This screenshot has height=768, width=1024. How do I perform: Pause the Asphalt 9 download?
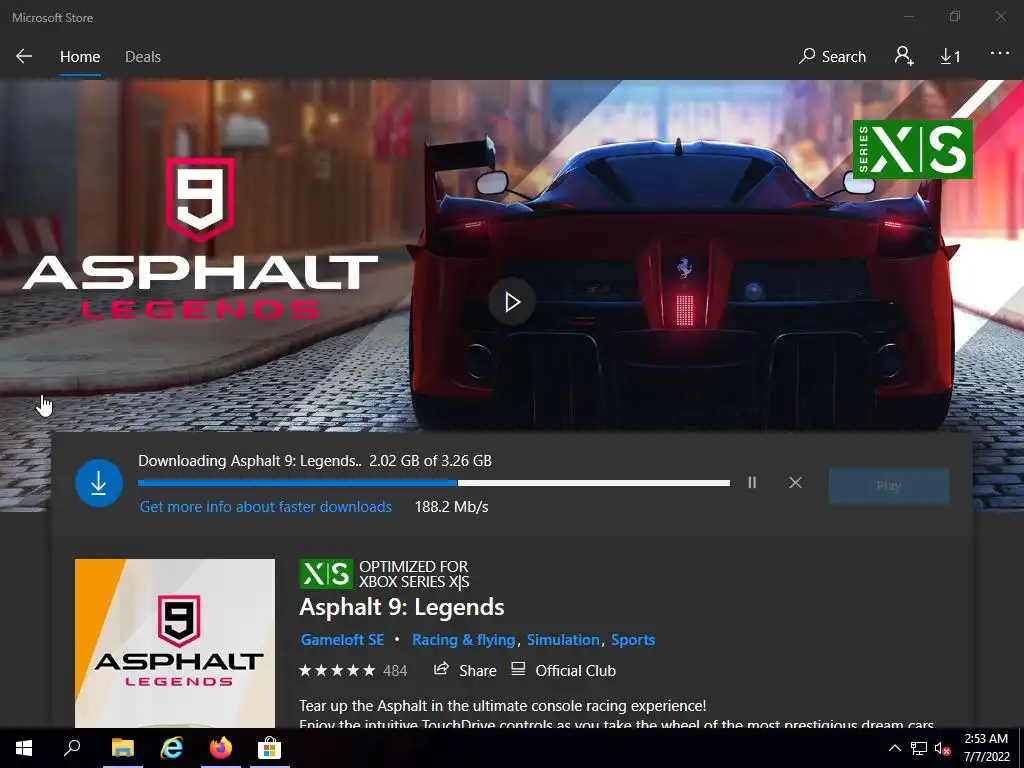tap(752, 483)
